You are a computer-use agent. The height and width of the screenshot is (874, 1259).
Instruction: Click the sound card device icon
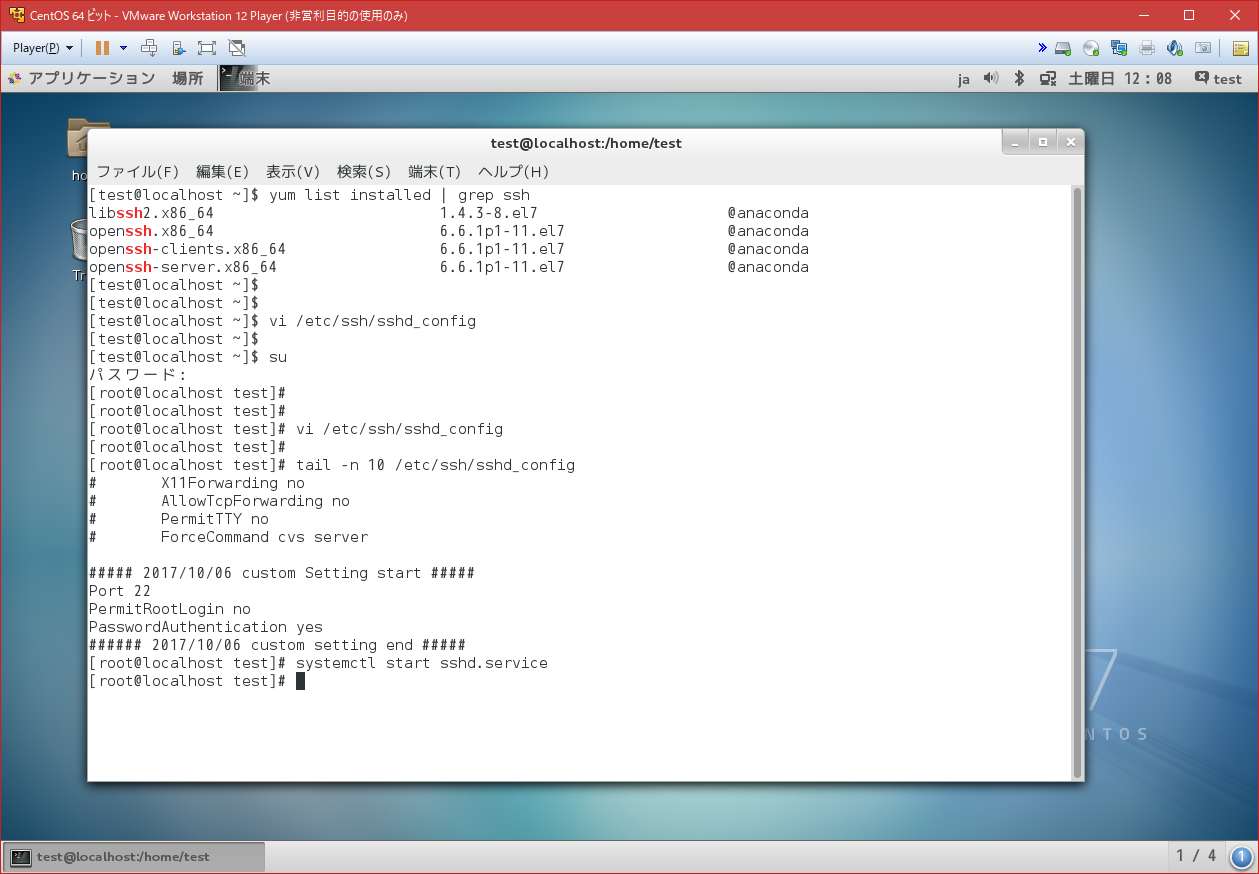[1173, 48]
